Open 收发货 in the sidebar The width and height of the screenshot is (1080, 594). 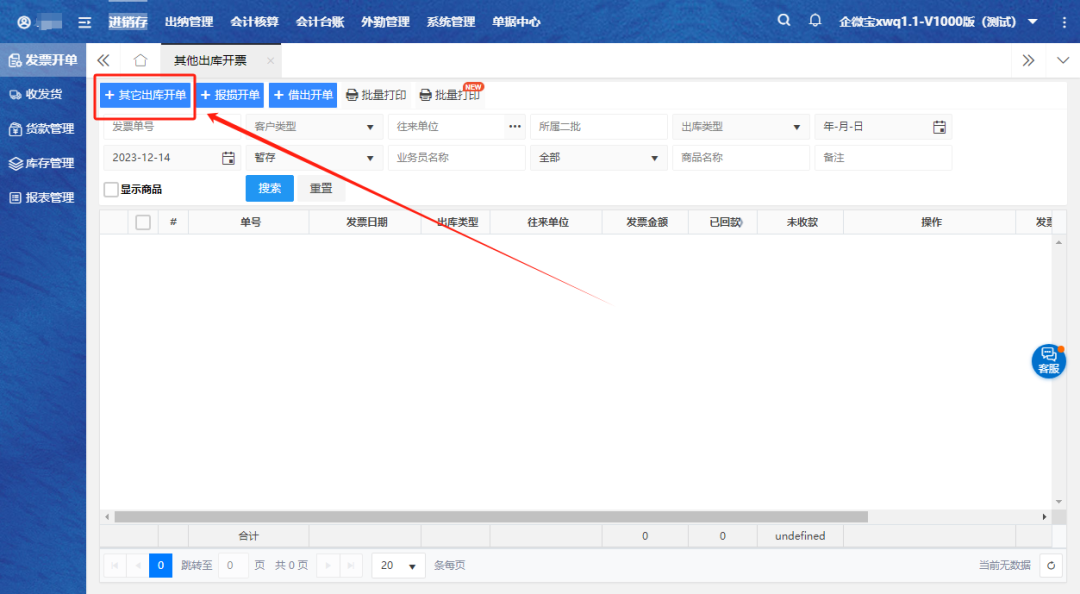pos(43,94)
